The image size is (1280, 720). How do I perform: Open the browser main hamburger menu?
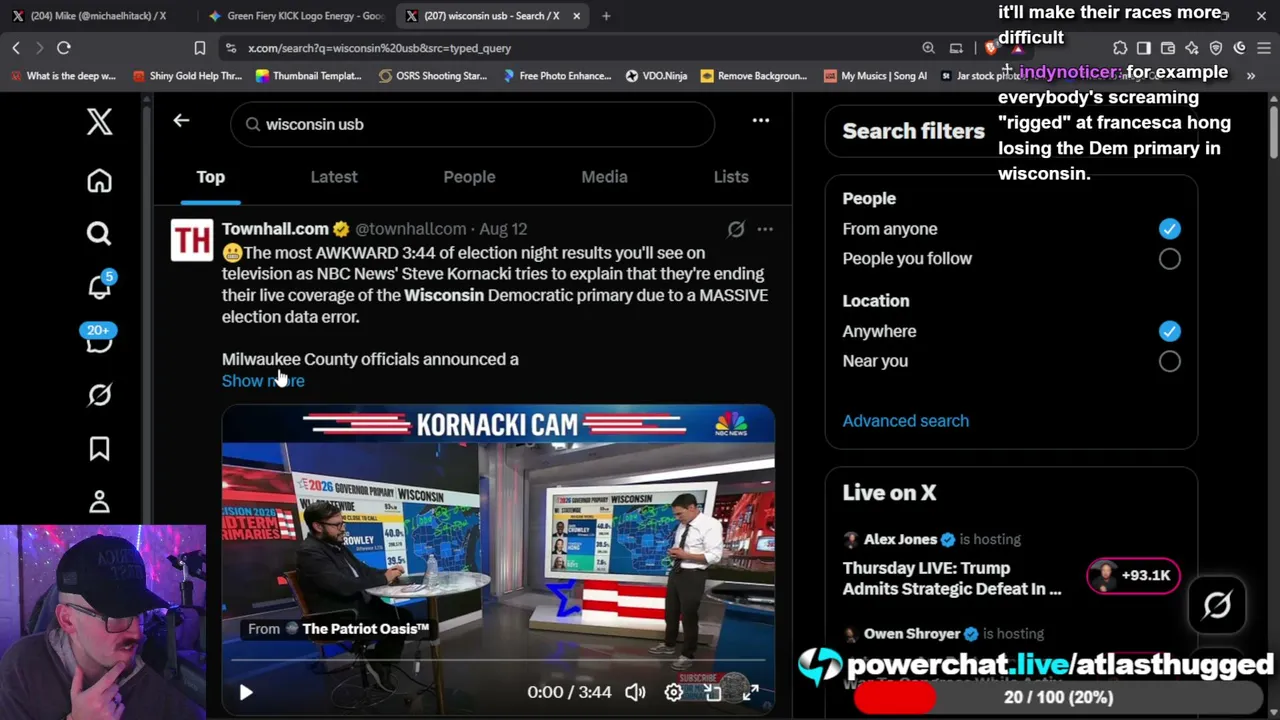pyautogui.click(x=1264, y=48)
